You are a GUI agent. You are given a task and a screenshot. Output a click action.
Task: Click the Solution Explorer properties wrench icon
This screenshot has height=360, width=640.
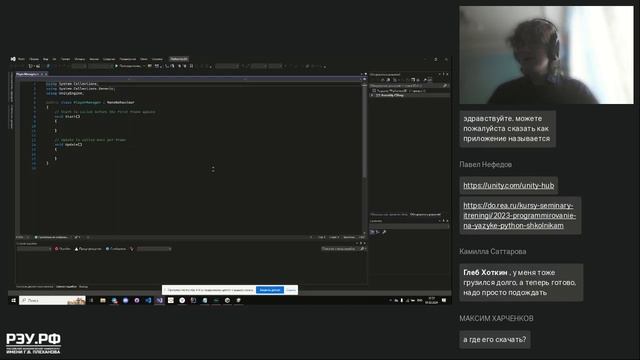[x=425, y=80]
